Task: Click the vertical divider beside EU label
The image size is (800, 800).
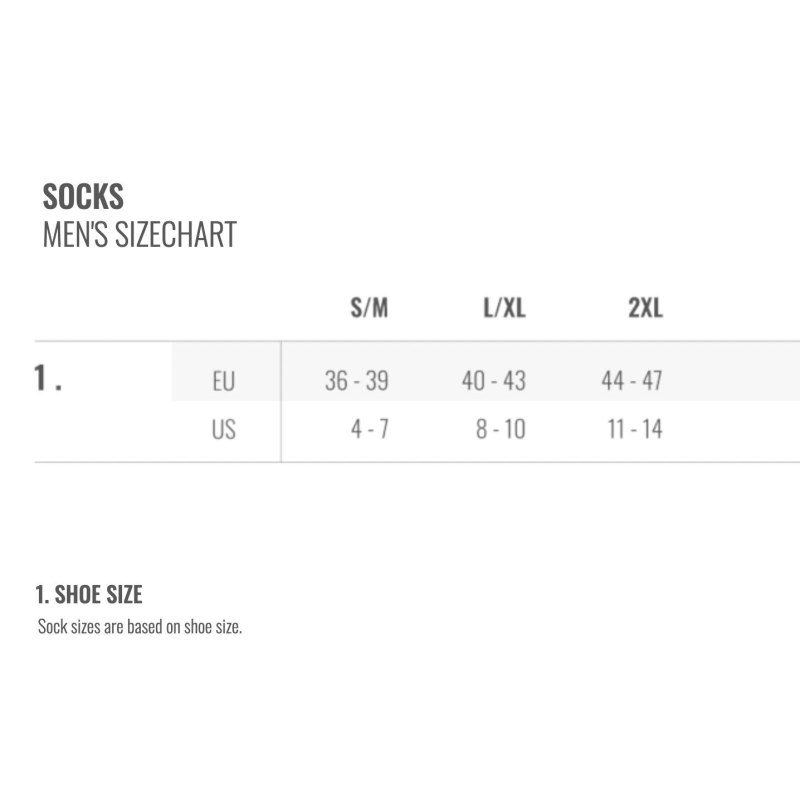Action: click(x=281, y=402)
